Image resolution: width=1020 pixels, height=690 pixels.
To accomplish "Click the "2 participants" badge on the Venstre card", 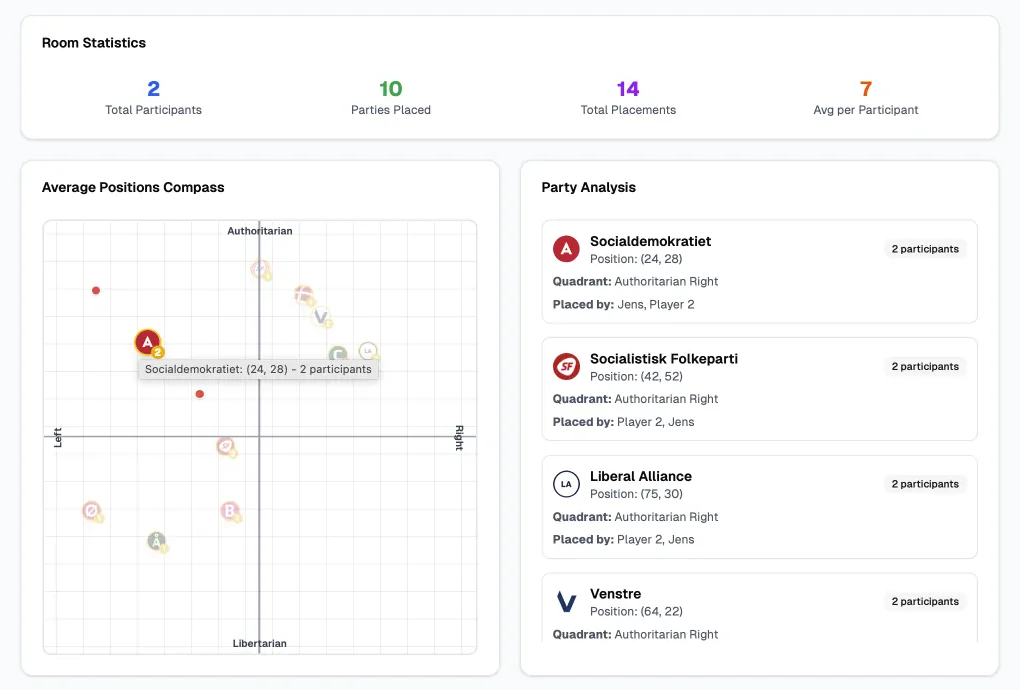I will point(925,602).
